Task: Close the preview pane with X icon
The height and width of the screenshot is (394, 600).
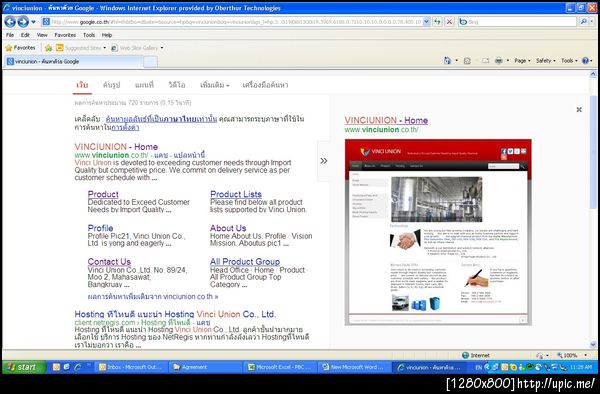Action: click(579, 110)
